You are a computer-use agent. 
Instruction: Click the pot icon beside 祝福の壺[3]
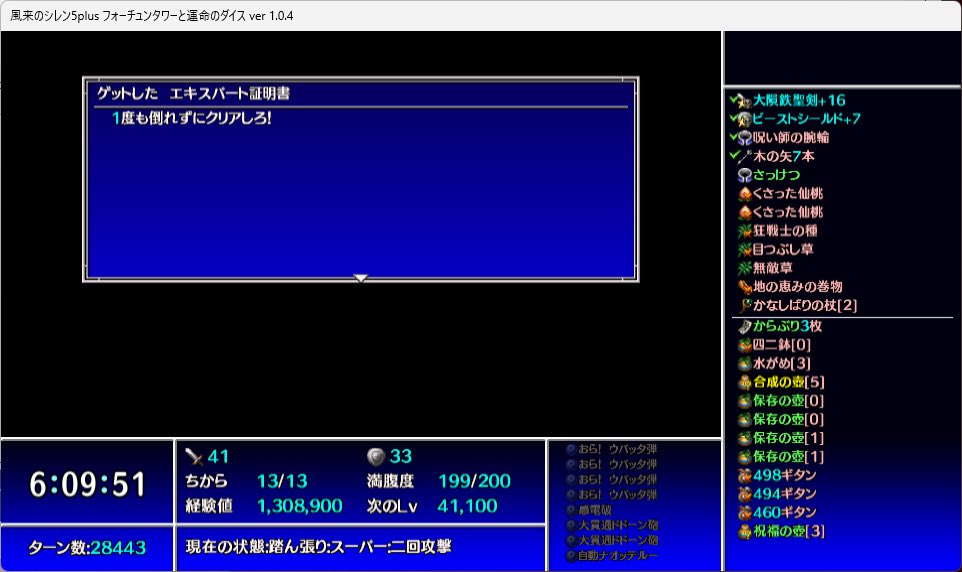[x=744, y=531]
